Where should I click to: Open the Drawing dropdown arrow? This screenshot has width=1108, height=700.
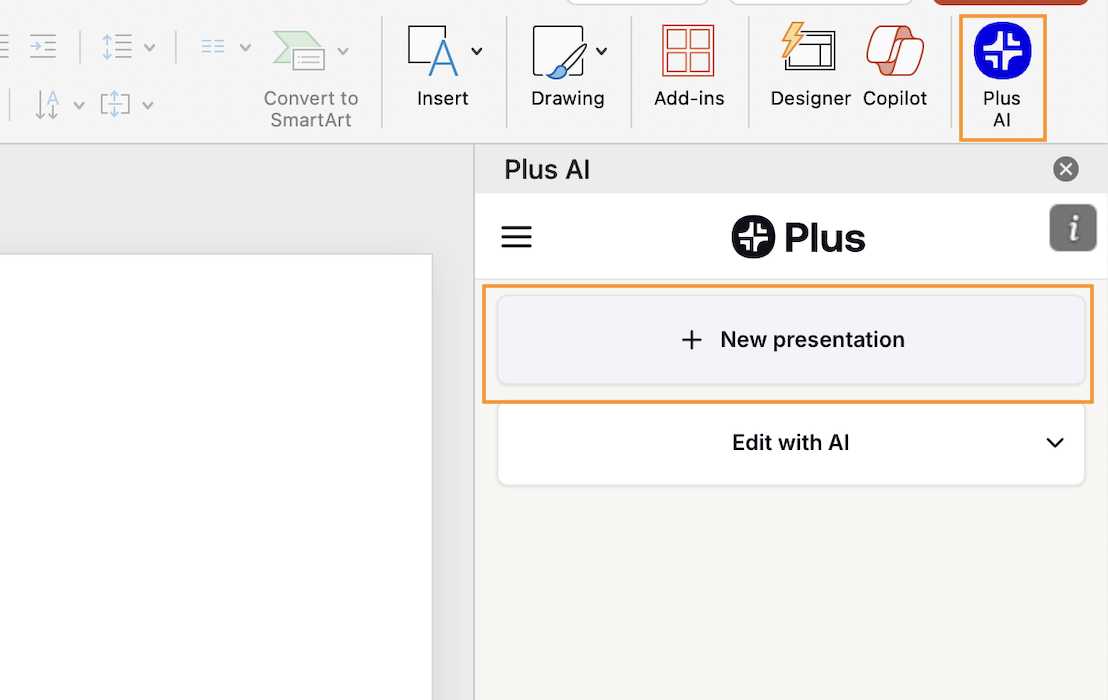pos(601,51)
